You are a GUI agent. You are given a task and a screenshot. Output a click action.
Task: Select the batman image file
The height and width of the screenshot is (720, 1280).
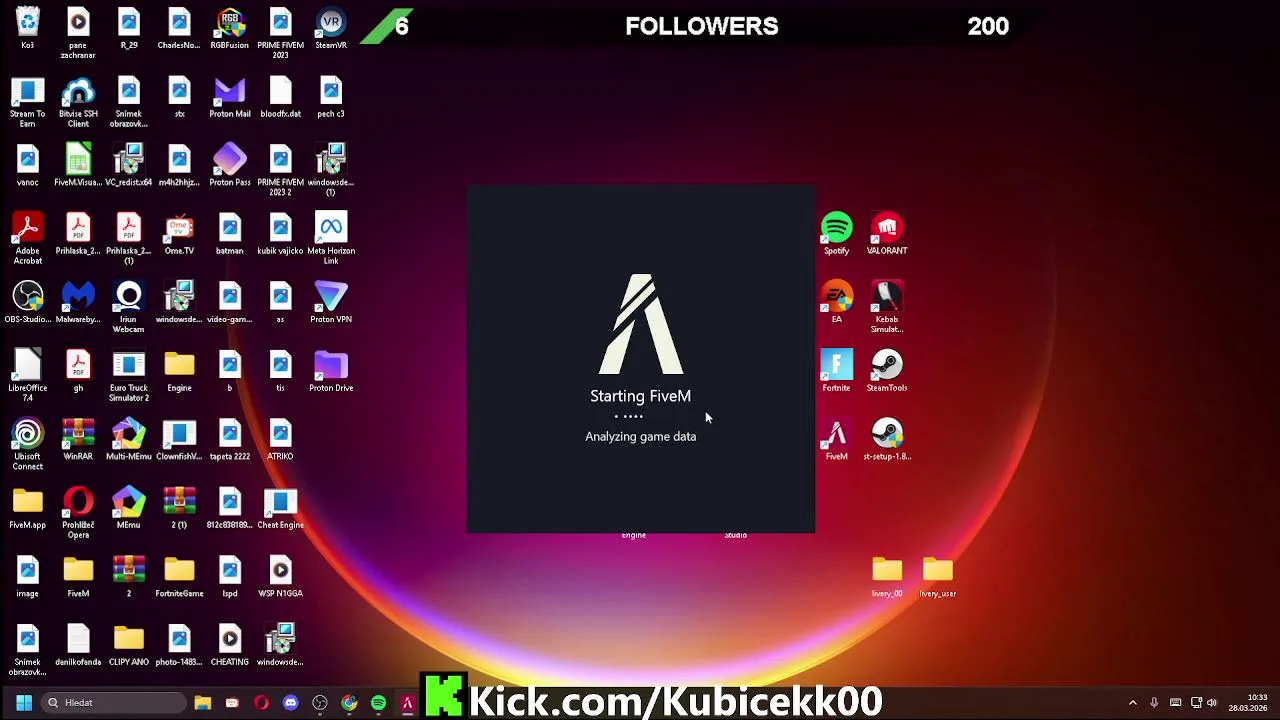[230, 234]
